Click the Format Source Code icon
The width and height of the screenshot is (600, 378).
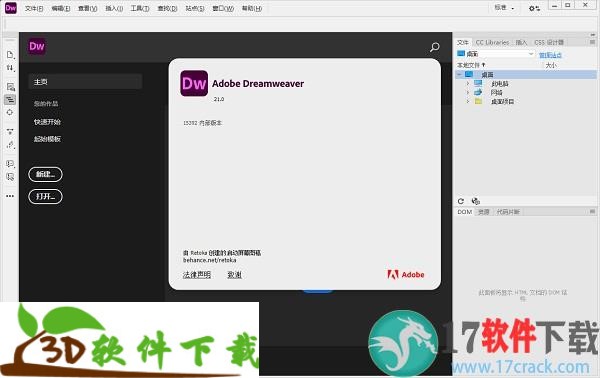[x=10, y=145]
